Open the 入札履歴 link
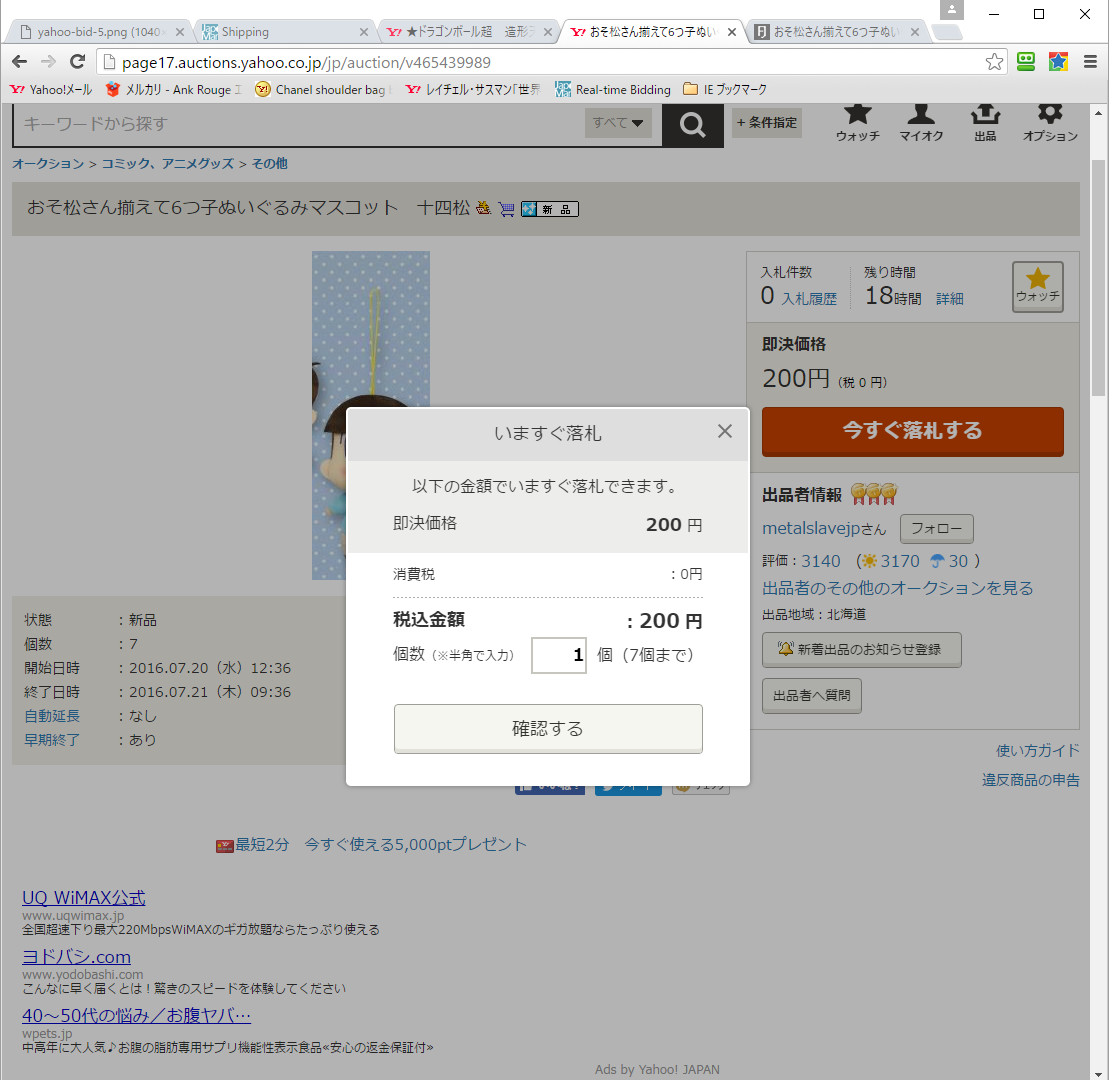1109x1080 pixels. pyautogui.click(x=809, y=299)
